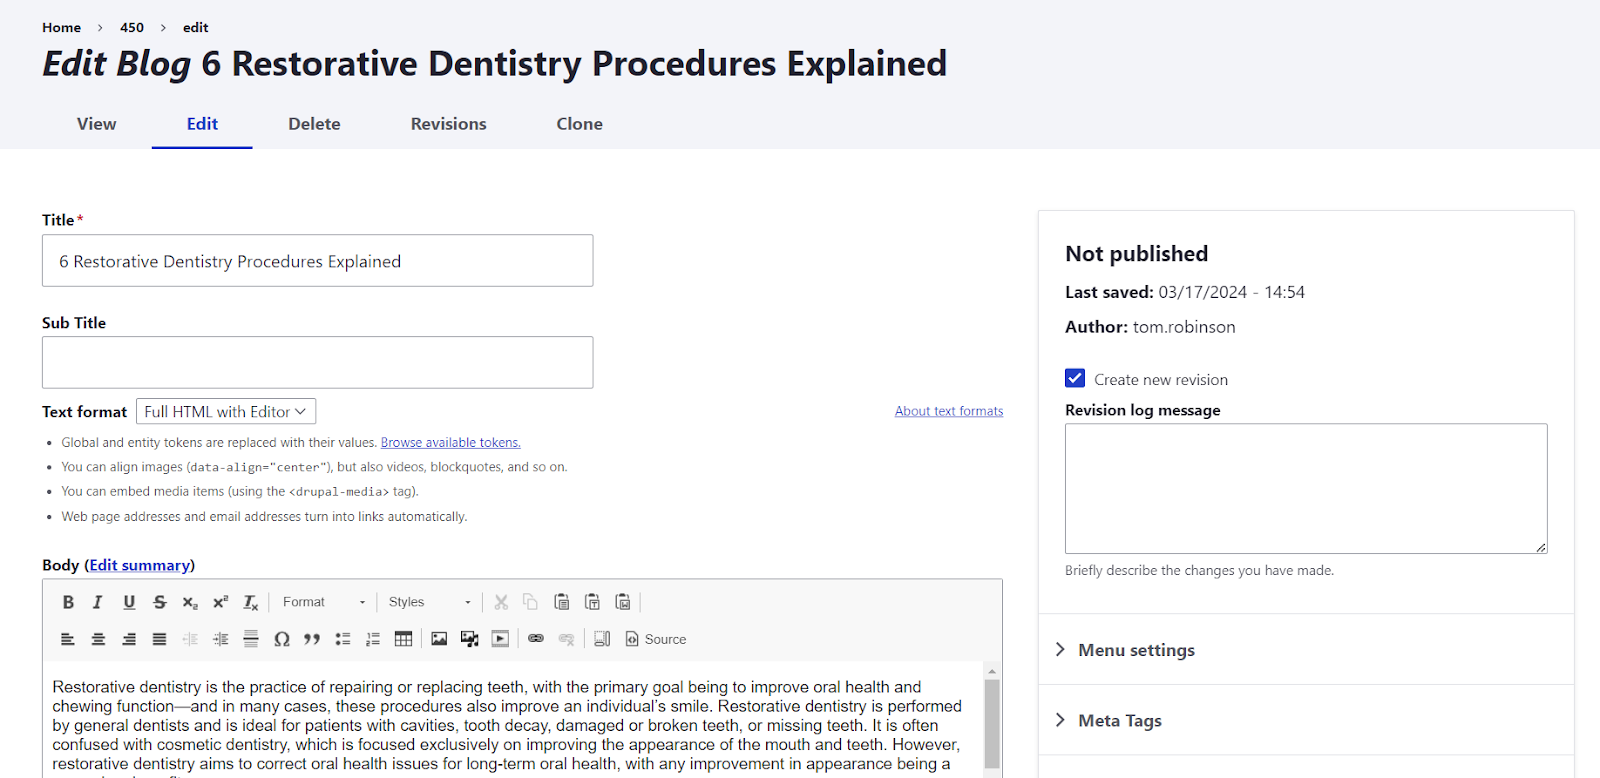Open the Delete tab
Viewport: 1600px width, 778px height.
click(314, 124)
